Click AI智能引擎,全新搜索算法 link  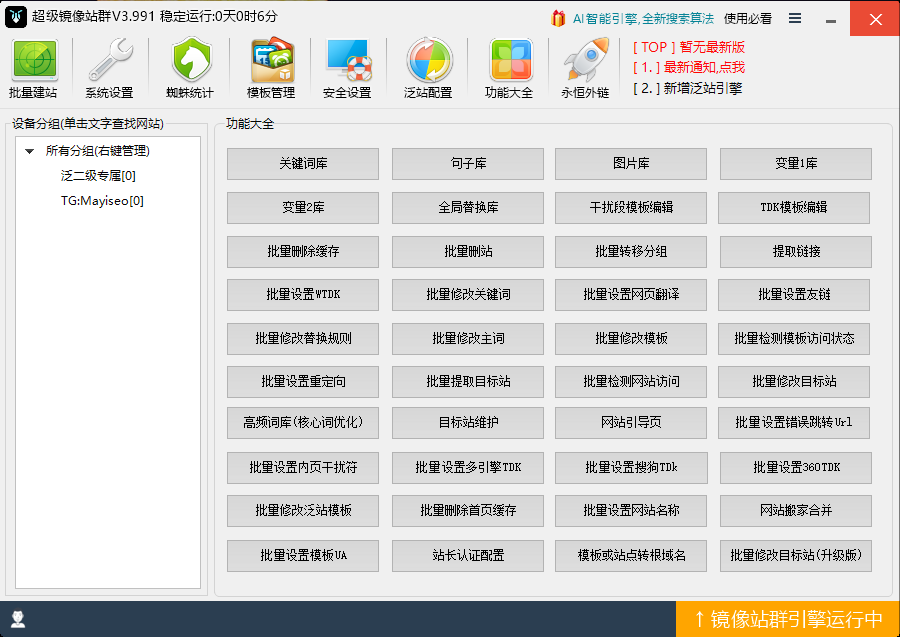pos(643,18)
